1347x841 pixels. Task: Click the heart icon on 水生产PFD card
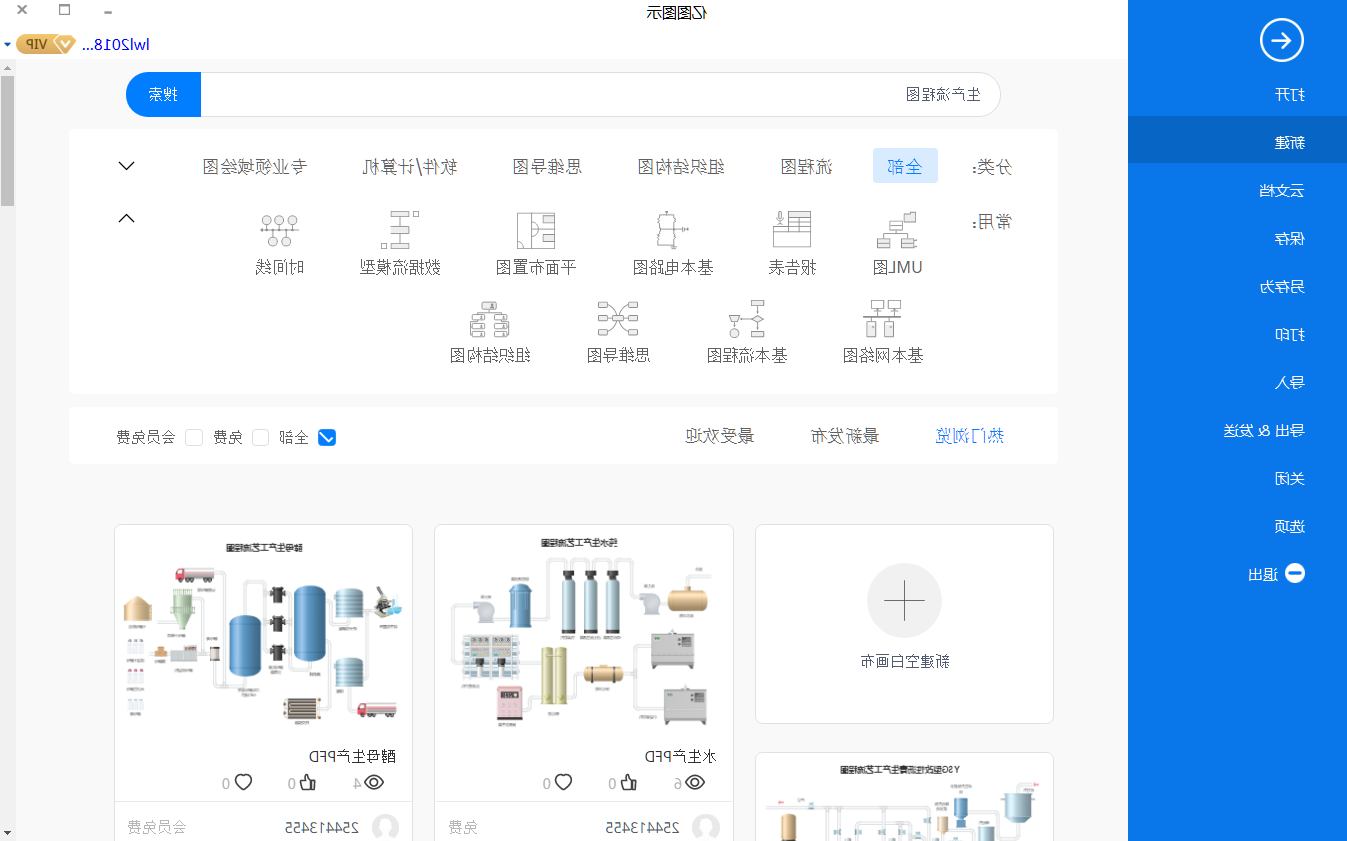point(563,782)
